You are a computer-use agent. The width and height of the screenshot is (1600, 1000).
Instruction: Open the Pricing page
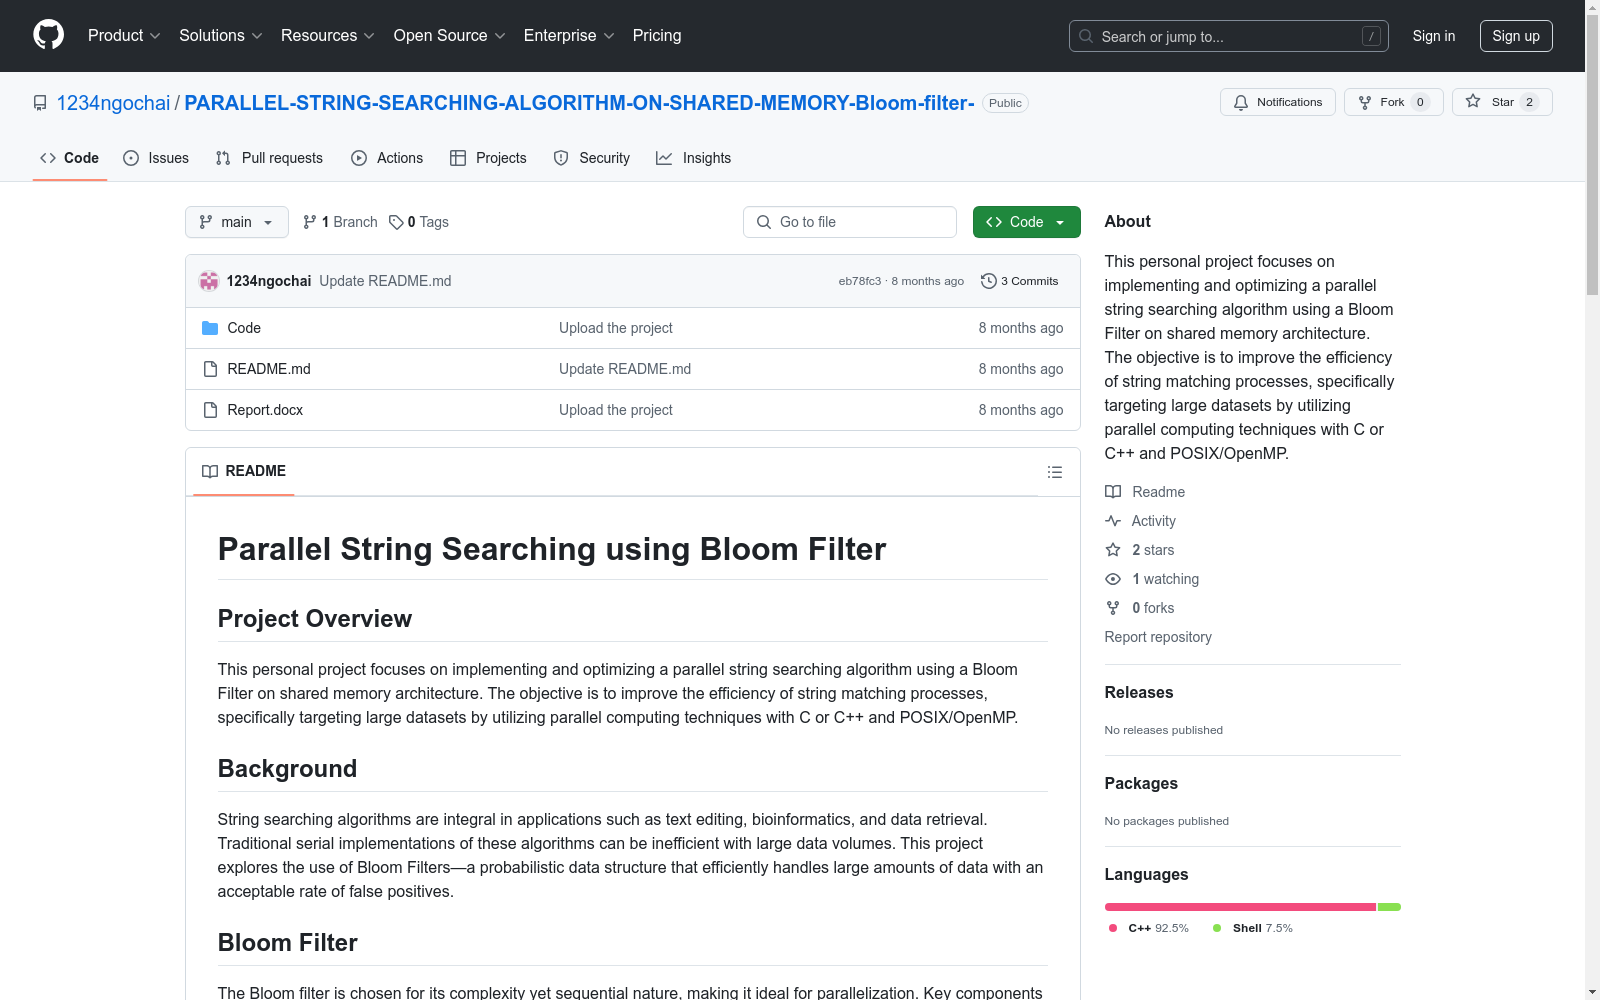tap(657, 35)
